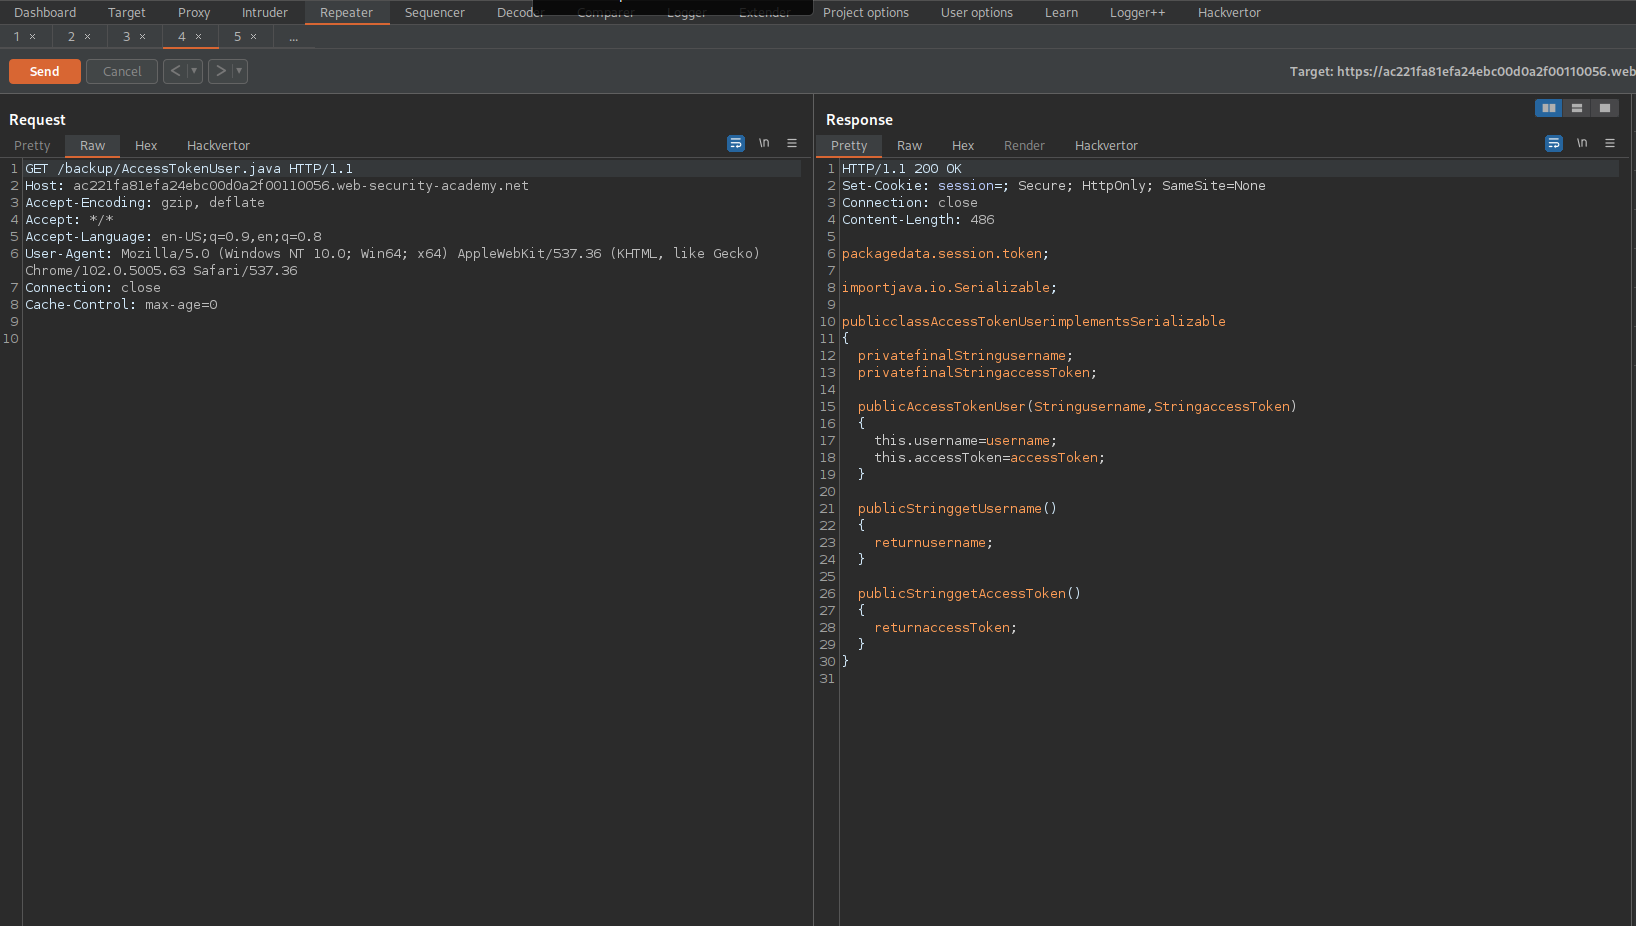Toggle word wrap icon in Response panel
Image resolution: width=1636 pixels, height=926 pixels.
(x=1554, y=143)
